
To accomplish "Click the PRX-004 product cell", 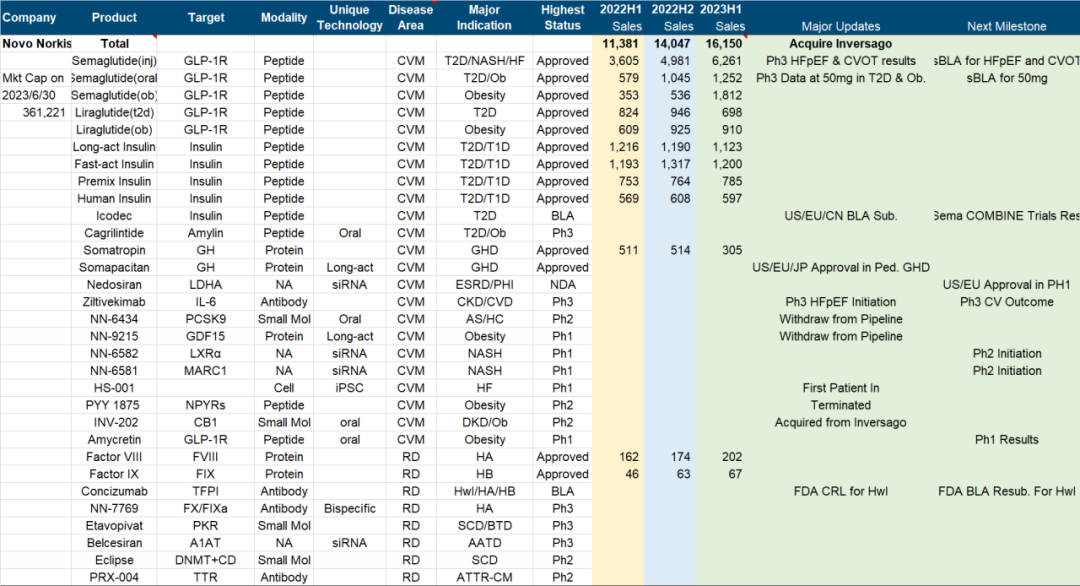I will point(114,577).
